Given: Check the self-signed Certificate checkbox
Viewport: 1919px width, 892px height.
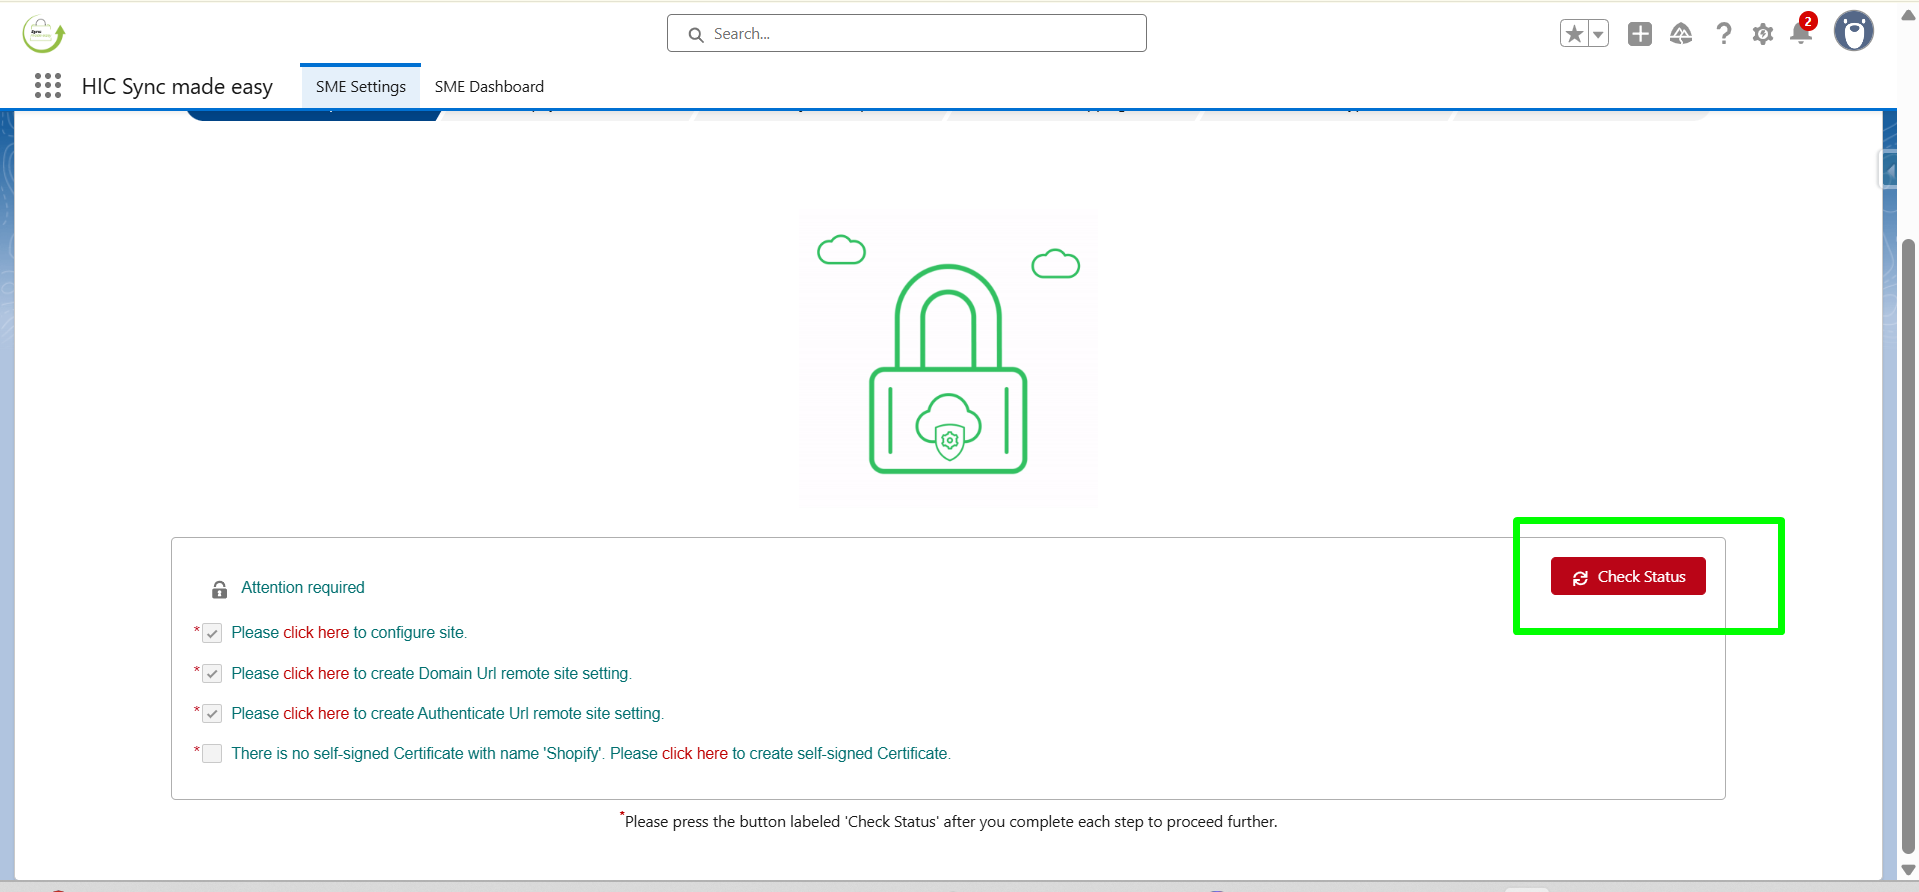Looking at the screenshot, I should point(212,754).
